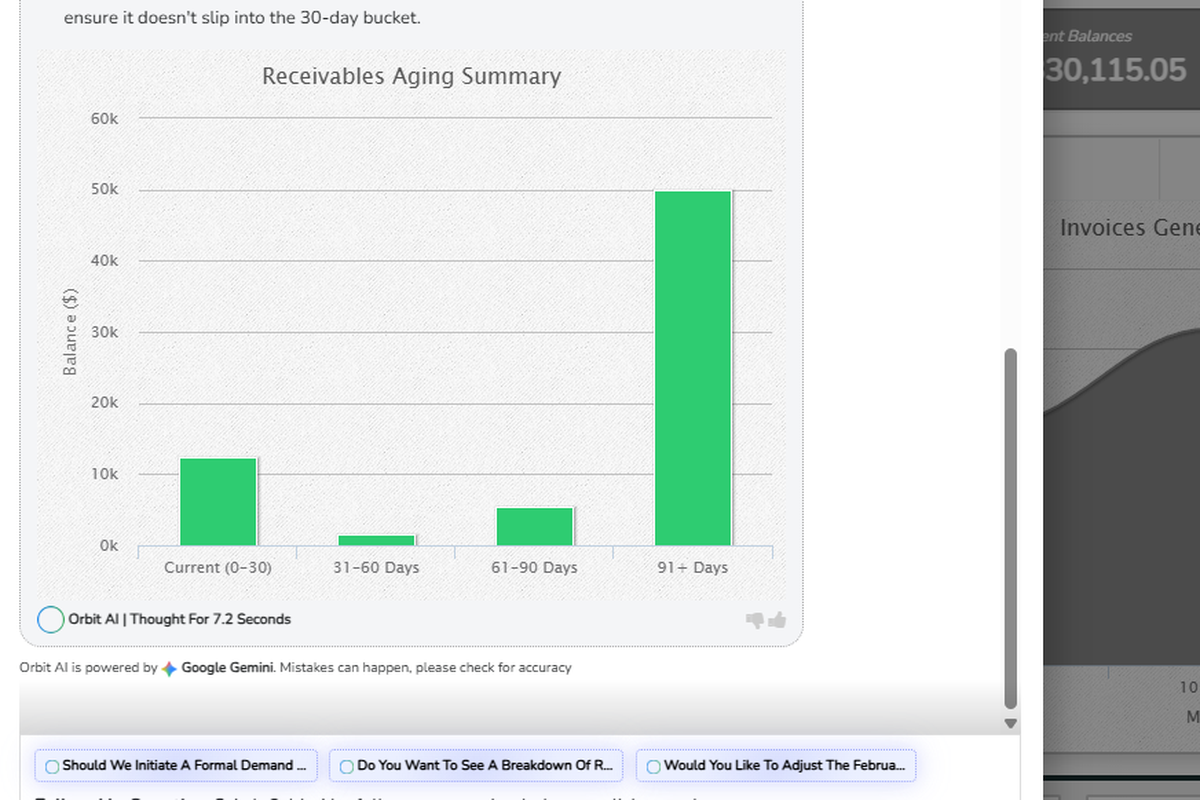Viewport: 1200px width, 800px height.
Task: Pick the 61–90 Days chart bar
Action: [x=535, y=526]
